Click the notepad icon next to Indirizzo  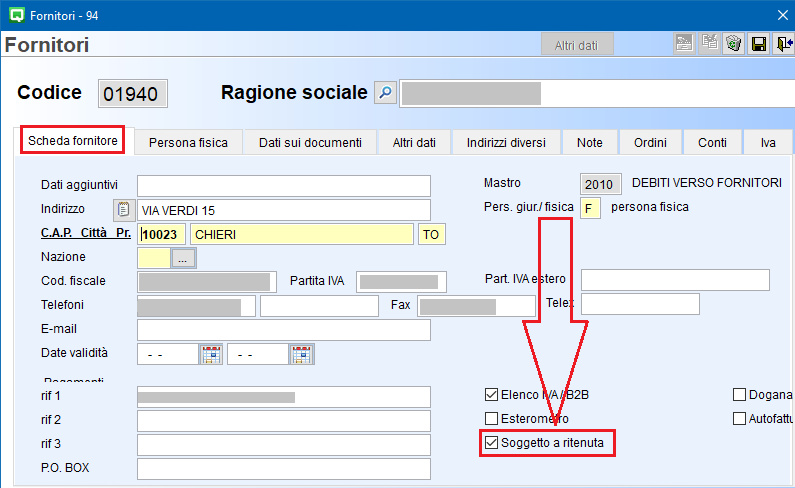(x=124, y=210)
